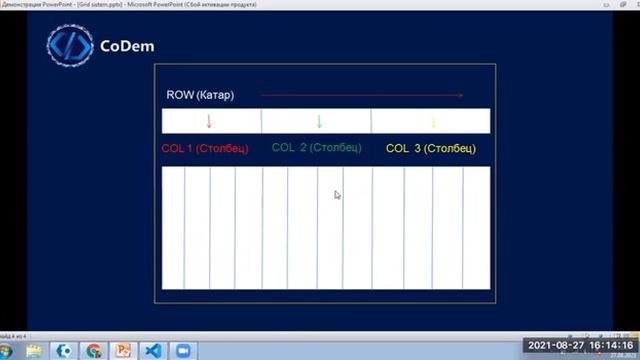640x360 pixels.
Task: Click the PowerPoint window title bar text
Action: pyautogui.click(x=129, y=4)
